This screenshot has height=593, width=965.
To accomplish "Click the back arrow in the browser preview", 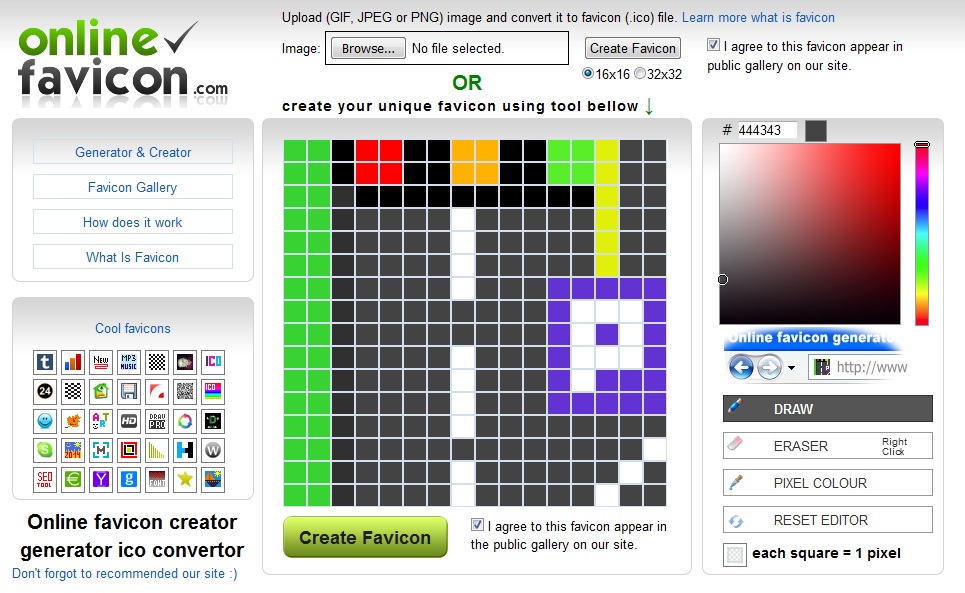I will 741,367.
